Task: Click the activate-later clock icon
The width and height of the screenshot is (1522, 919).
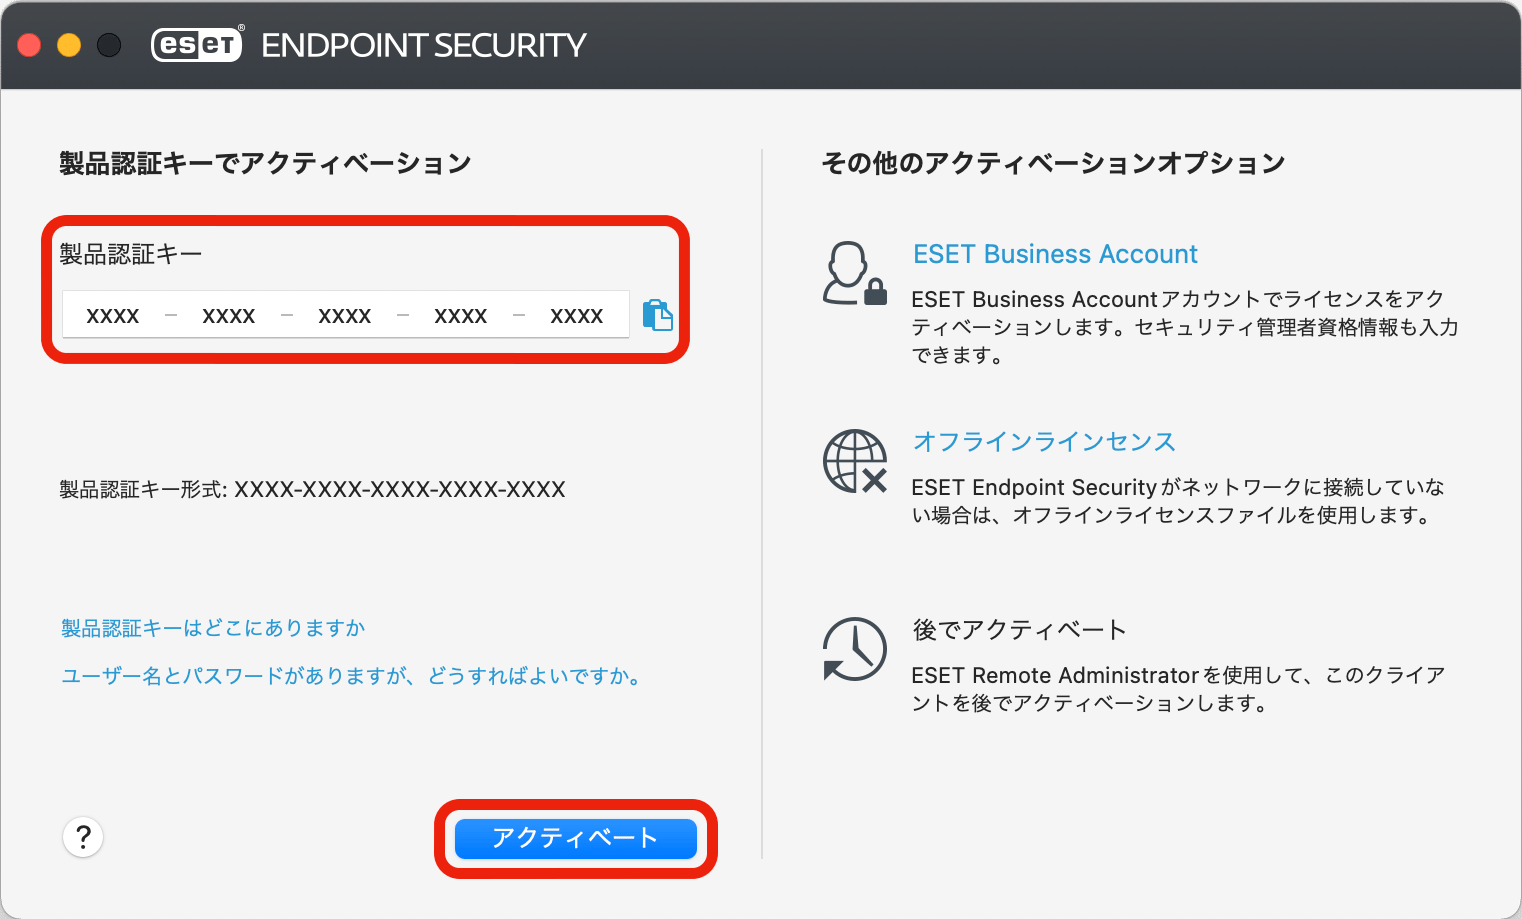Action: pos(854,649)
